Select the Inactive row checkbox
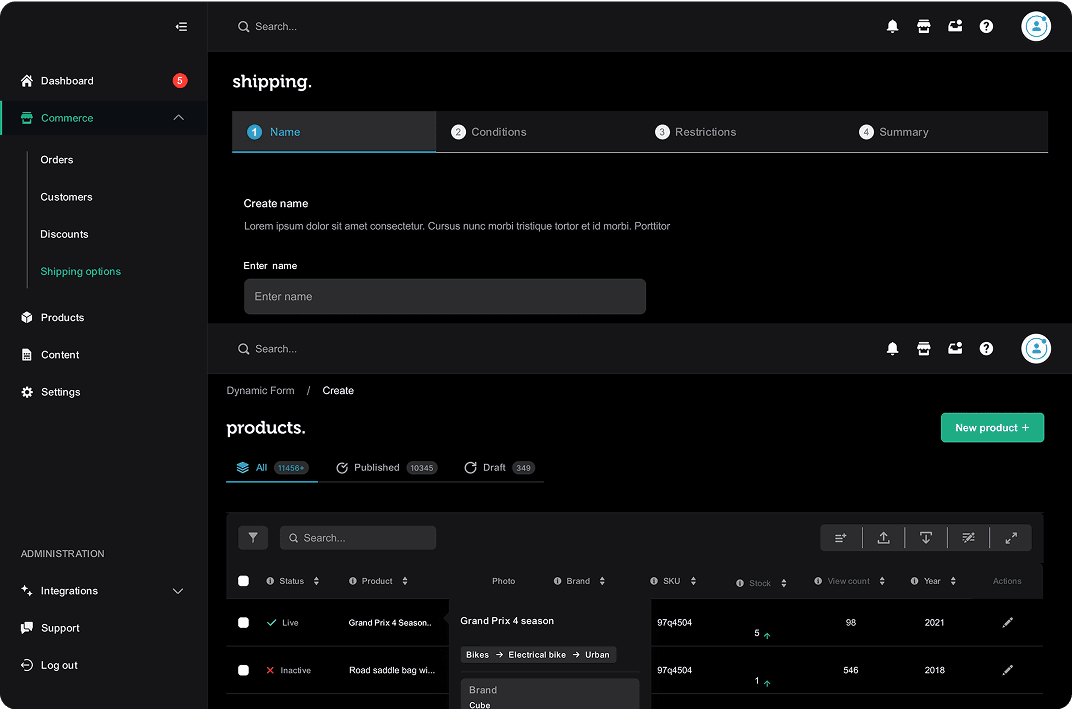The width and height of the screenshot is (1072, 709). [243, 670]
